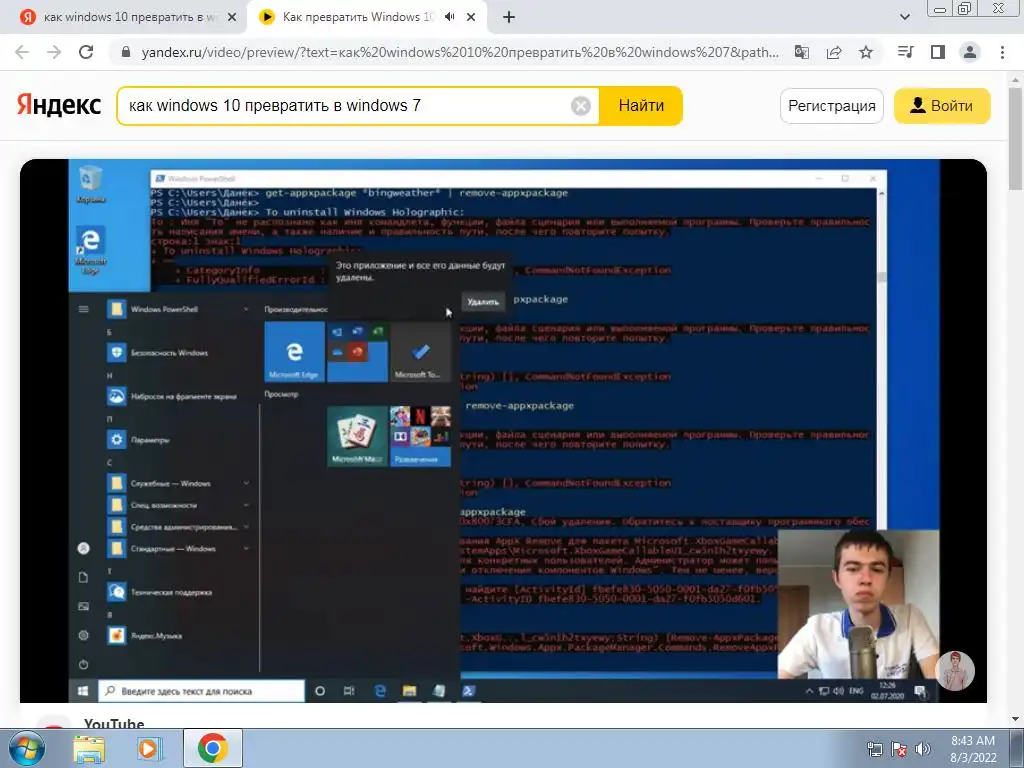The height and width of the screenshot is (768, 1024).
Task: In the video, open the Microsoft To Do tile
Action: pos(421,351)
